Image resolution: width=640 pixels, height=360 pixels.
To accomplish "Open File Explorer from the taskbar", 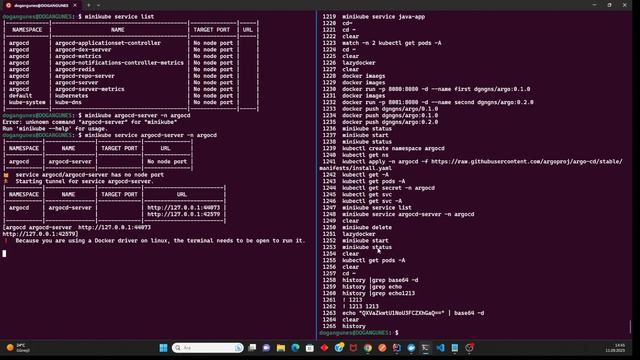I will tap(281, 348).
